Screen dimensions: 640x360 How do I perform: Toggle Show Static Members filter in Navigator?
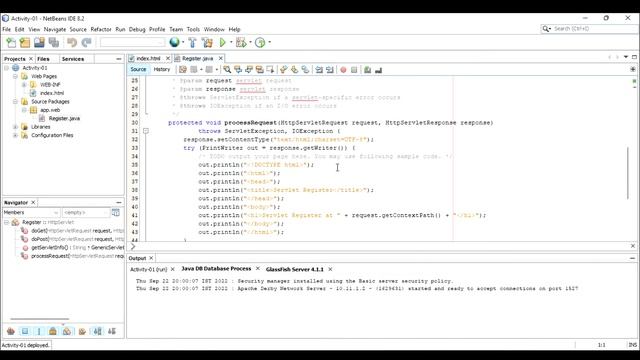click(39, 331)
